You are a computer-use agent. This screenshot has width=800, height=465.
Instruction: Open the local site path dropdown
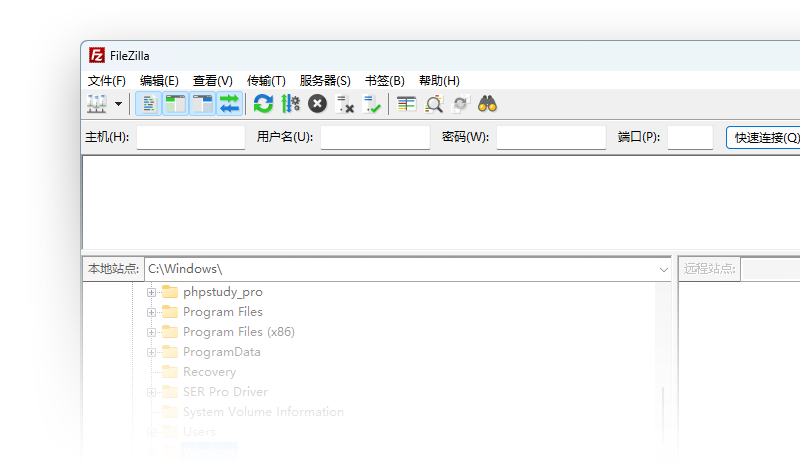tap(664, 269)
